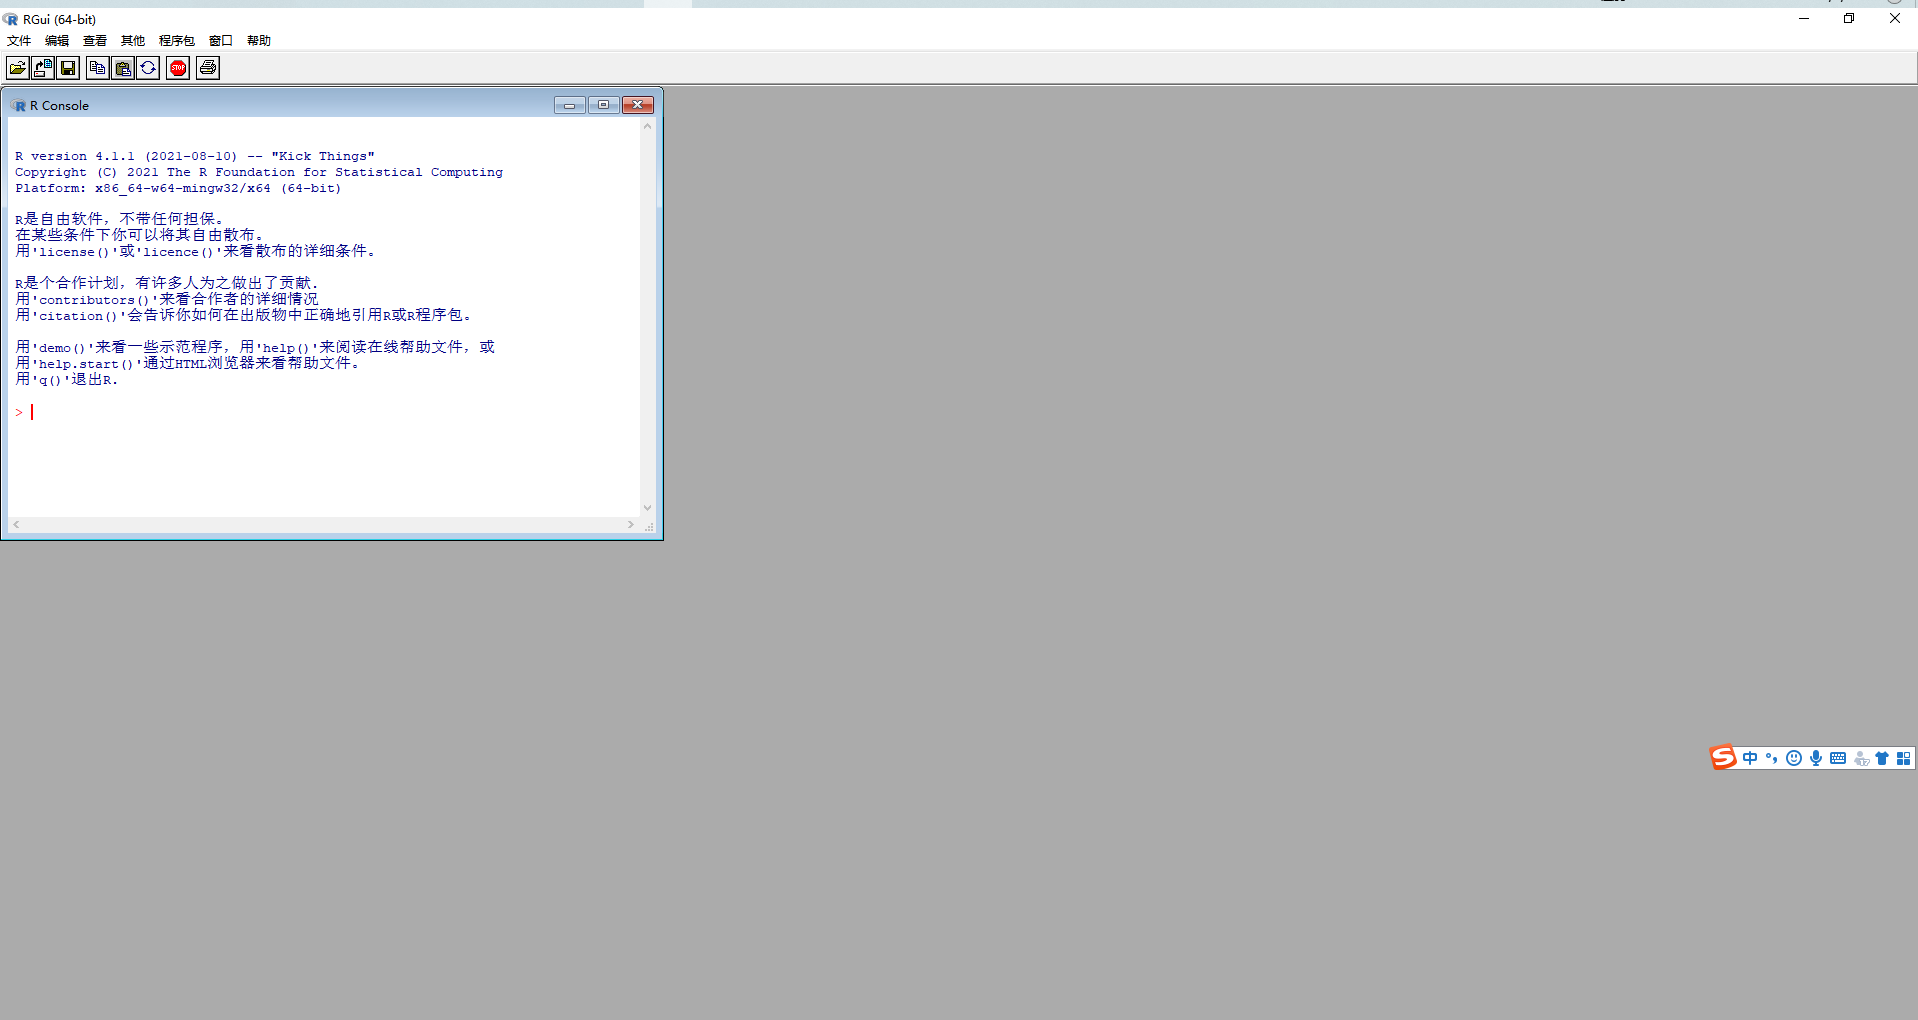
Task: Open the 程序包 menu
Action: pos(177,41)
